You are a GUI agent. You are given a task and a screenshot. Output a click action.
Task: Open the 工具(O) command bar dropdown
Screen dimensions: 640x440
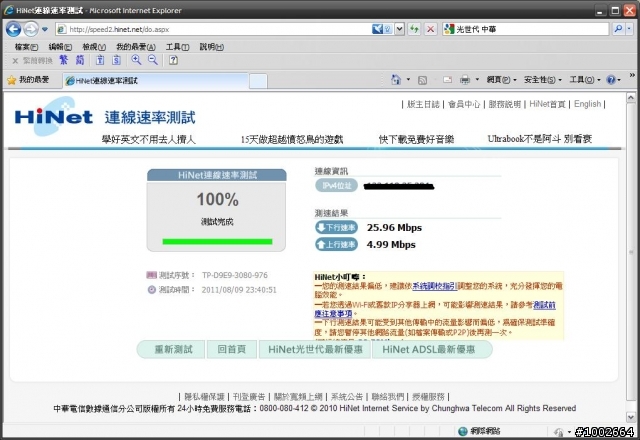click(584, 80)
